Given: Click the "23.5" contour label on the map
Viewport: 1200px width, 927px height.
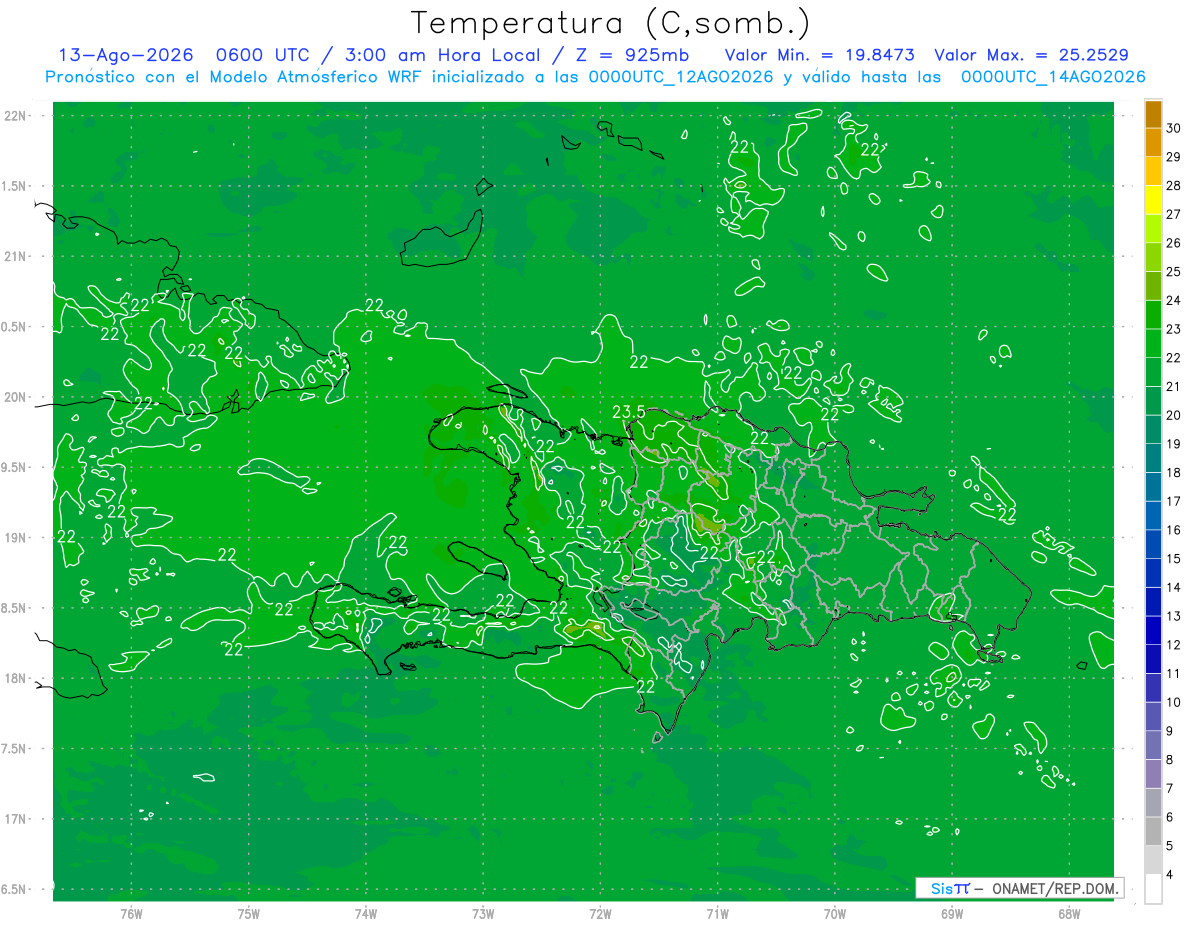Looking at the screenshot, I should point(628,411).
